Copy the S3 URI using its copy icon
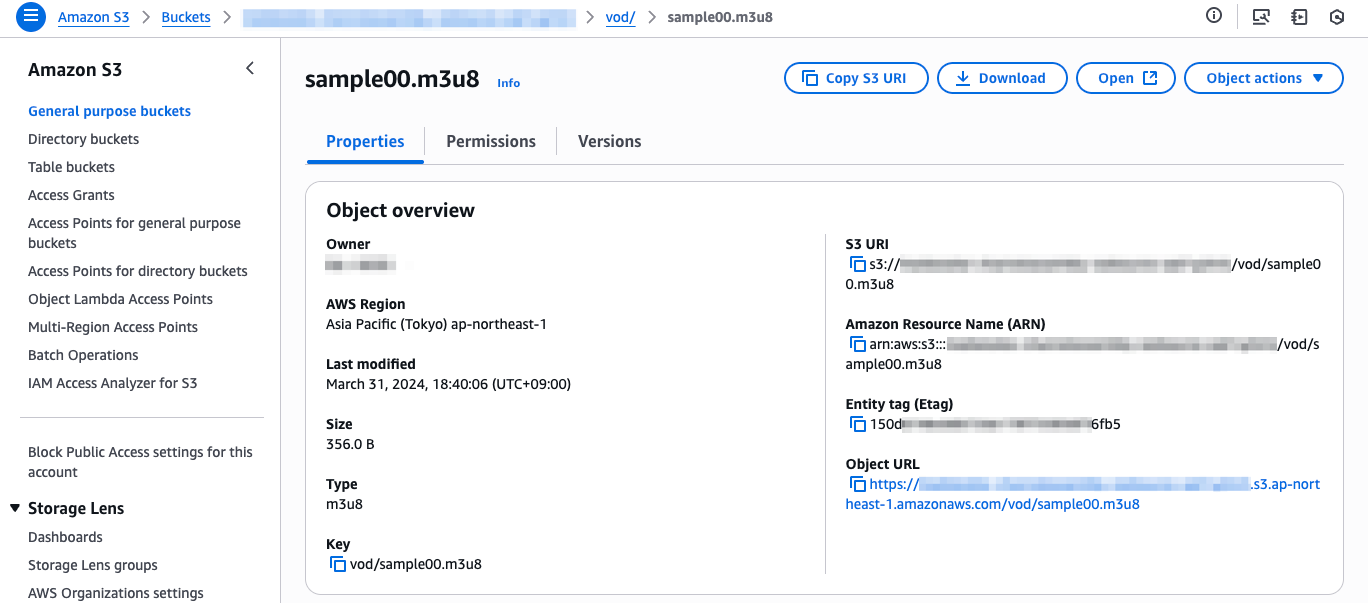This screenshot has width=1368, height=603. pyautogui.click(x=857, y=264)
